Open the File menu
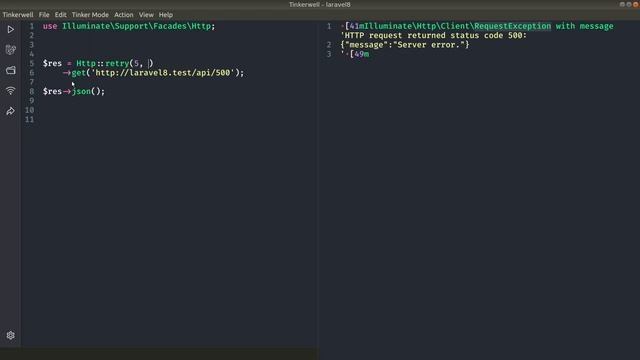 (x=44, y=15)
